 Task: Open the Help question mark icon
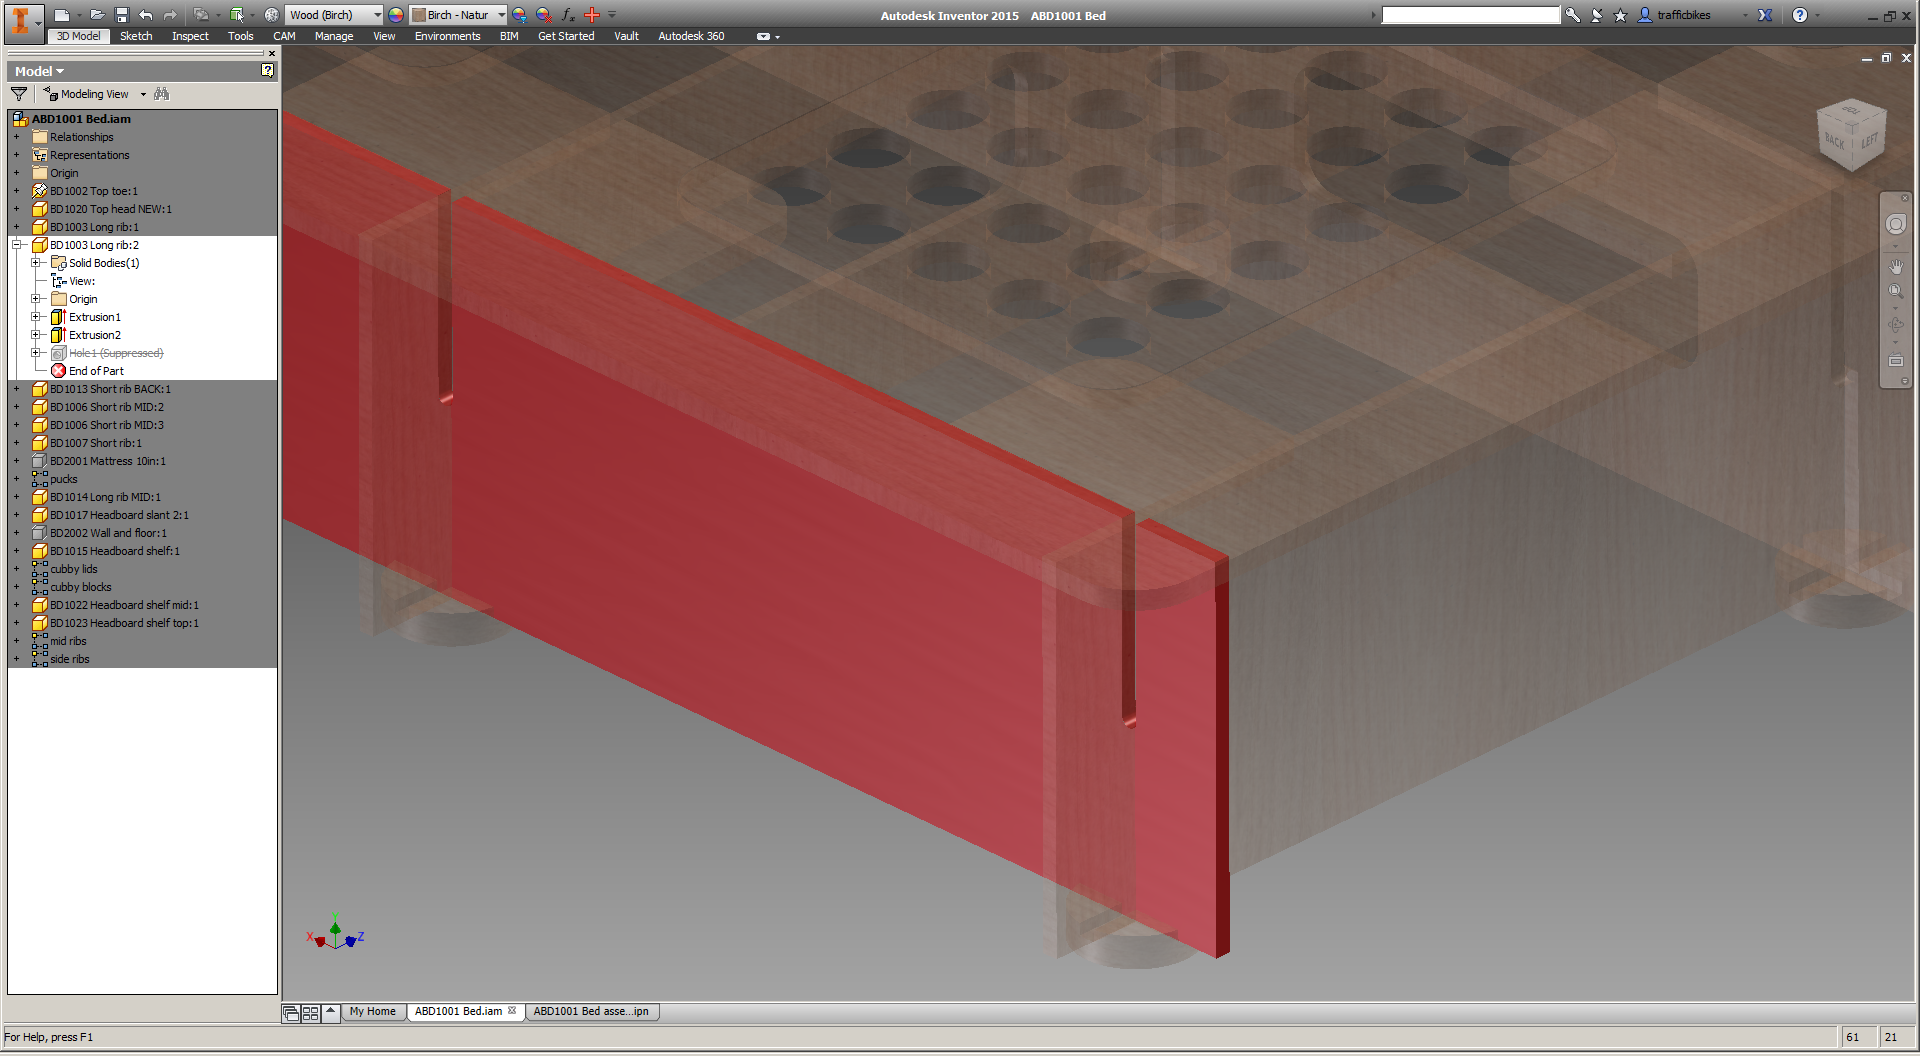(x=1800, y=15)
